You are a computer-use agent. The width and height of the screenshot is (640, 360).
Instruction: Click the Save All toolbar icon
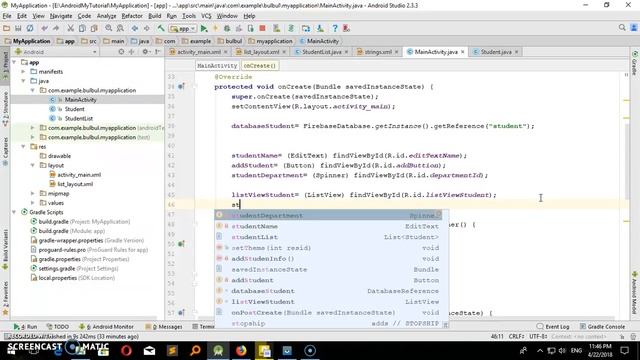pos(18,28)
